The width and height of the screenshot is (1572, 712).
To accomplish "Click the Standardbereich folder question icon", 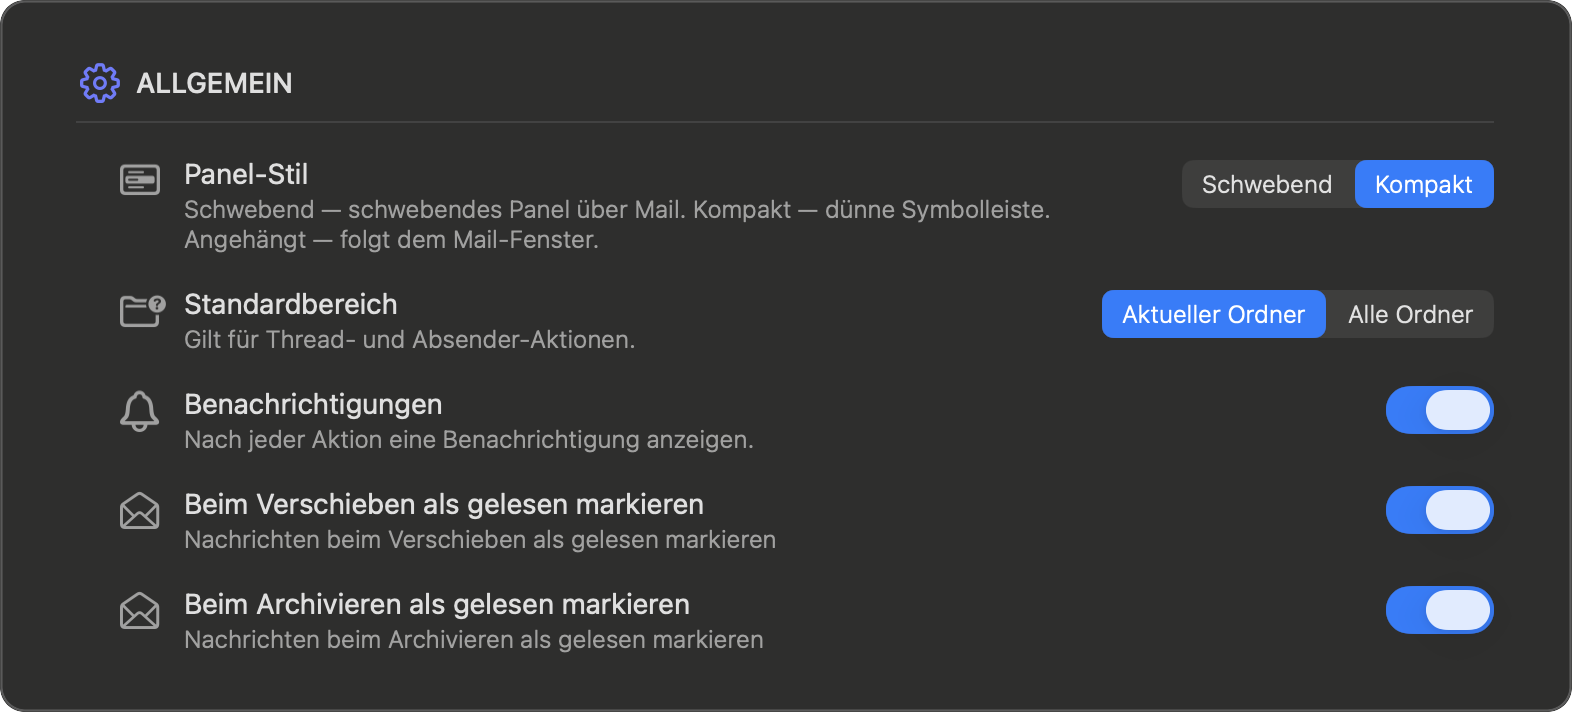I will (143, 310).
